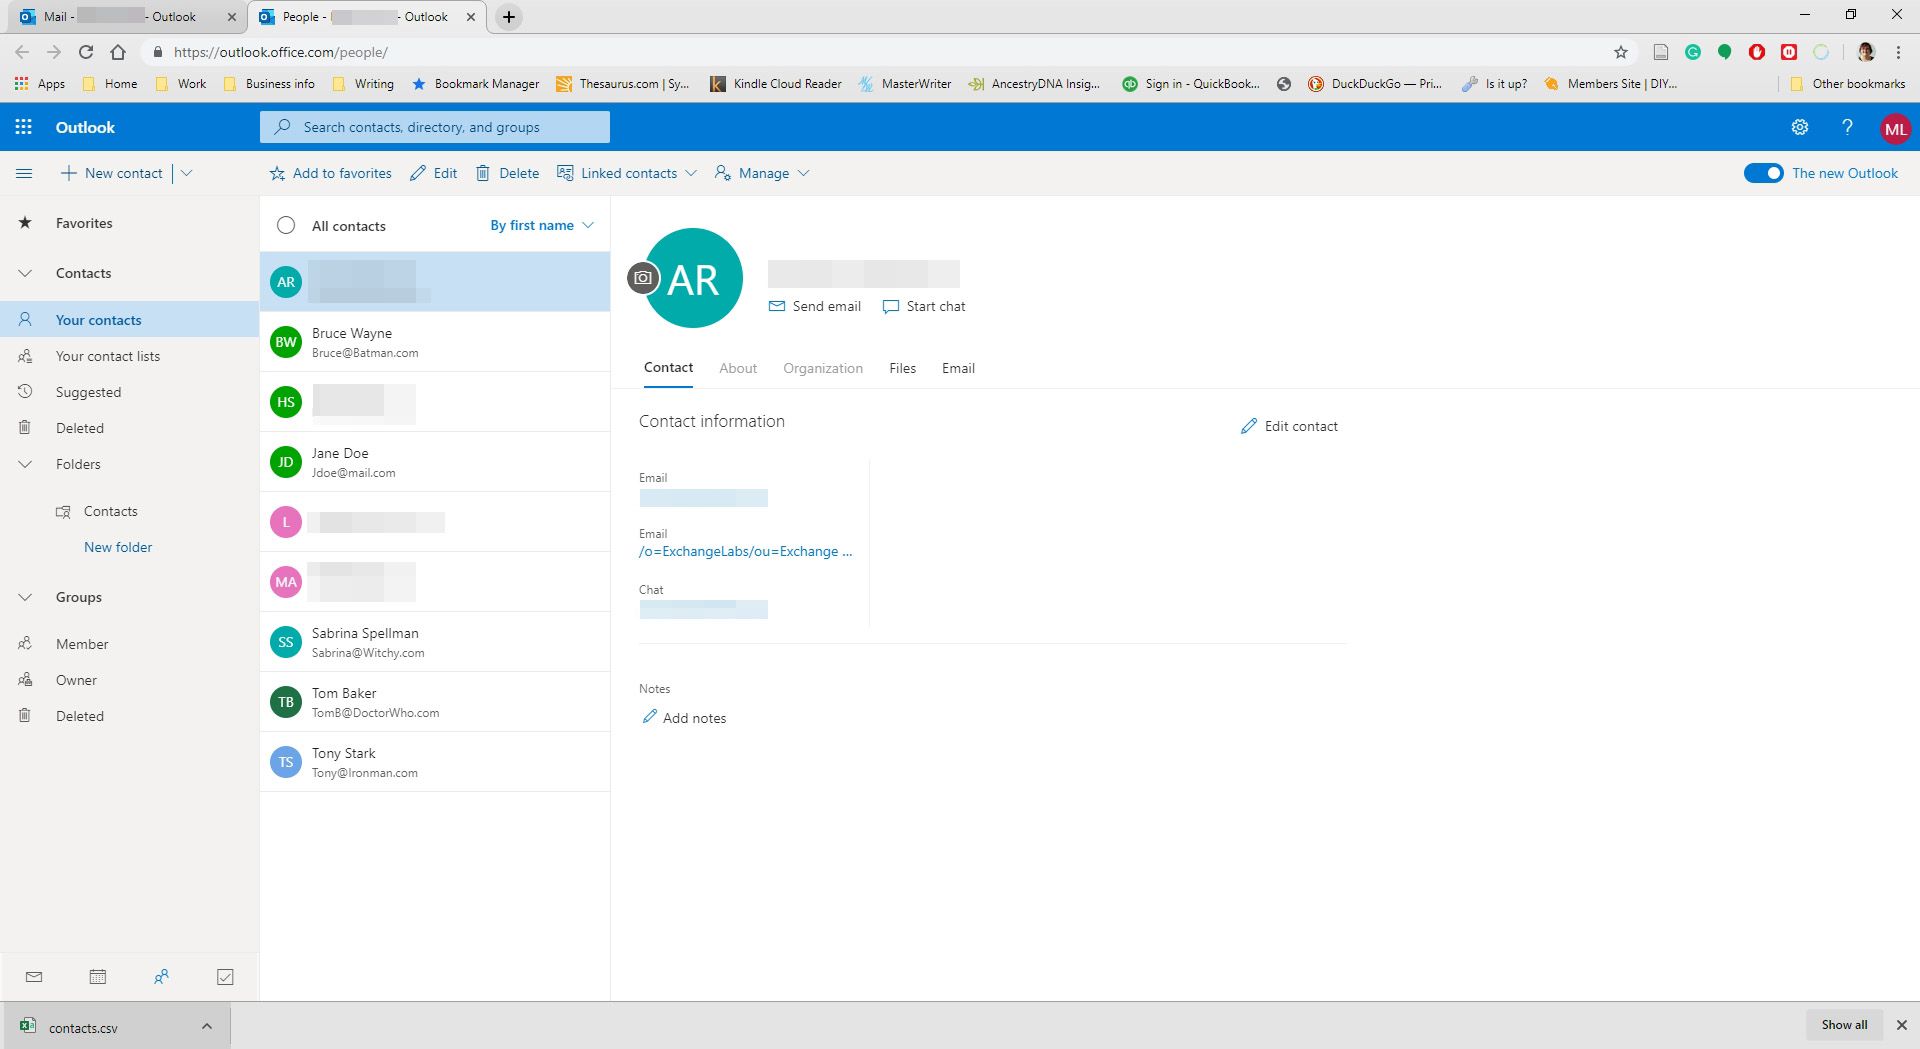Select the TB avatar for Tom Baker
This screenshot has height=1049, width=1920.
tap(286, 702)
